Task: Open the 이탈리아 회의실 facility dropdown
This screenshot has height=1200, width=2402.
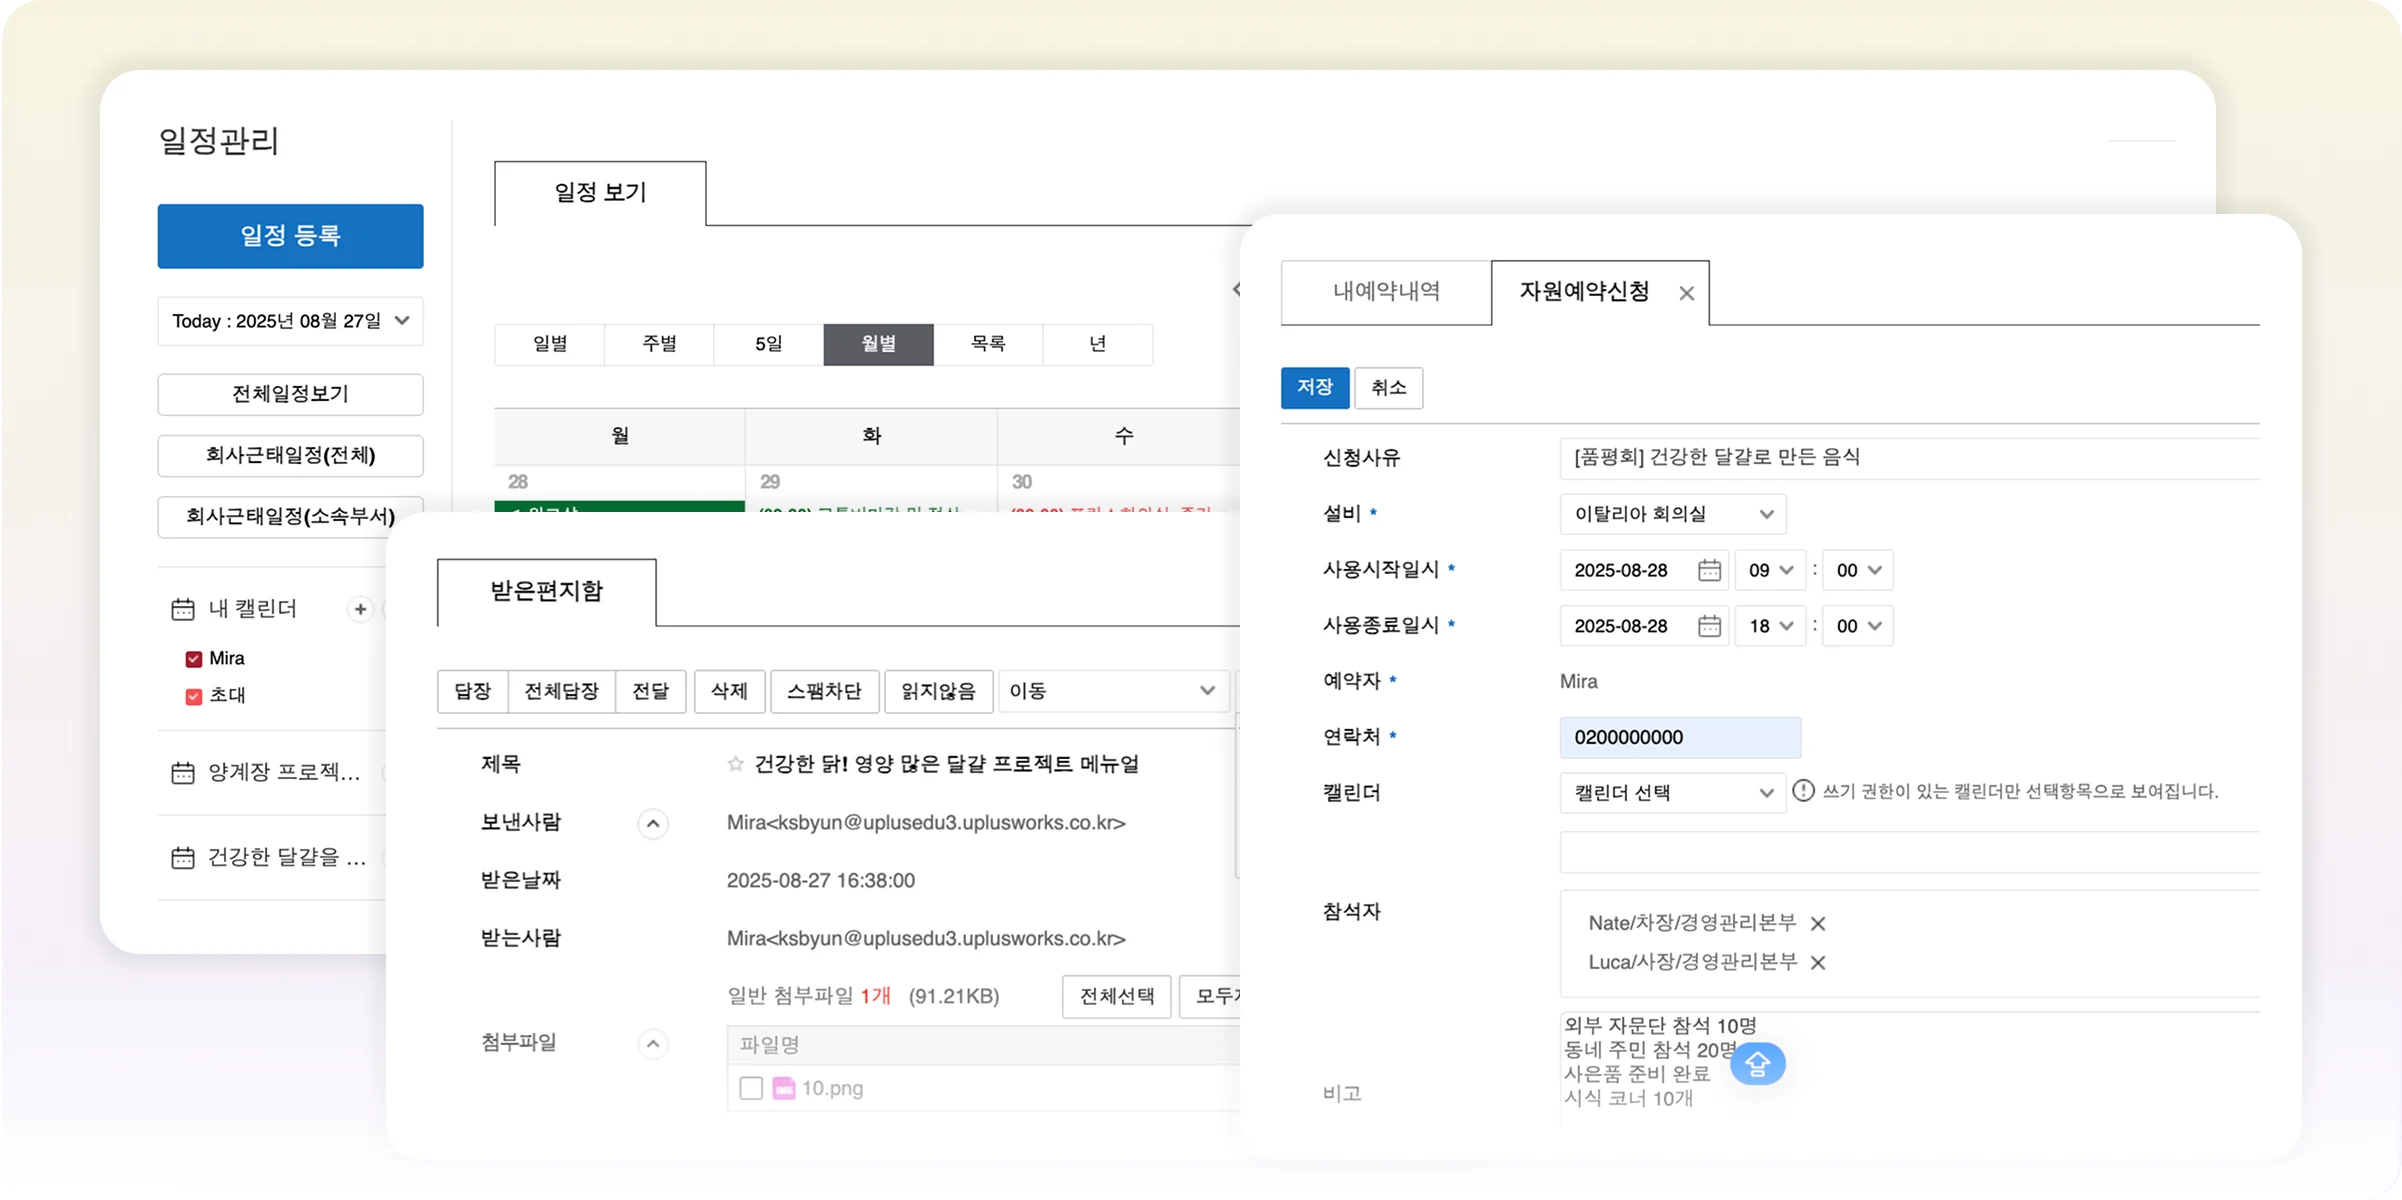Action: point(1672,514)
